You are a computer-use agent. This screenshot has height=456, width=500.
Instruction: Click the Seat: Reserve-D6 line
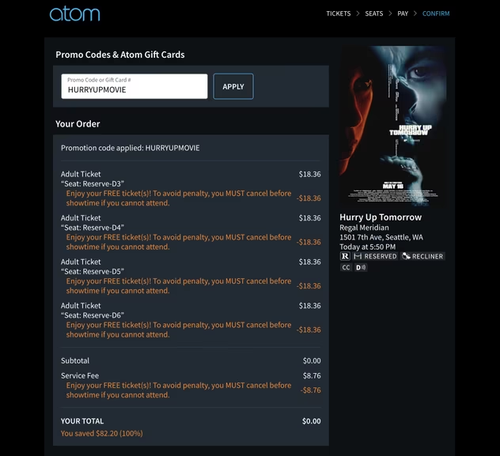[92, 315]
